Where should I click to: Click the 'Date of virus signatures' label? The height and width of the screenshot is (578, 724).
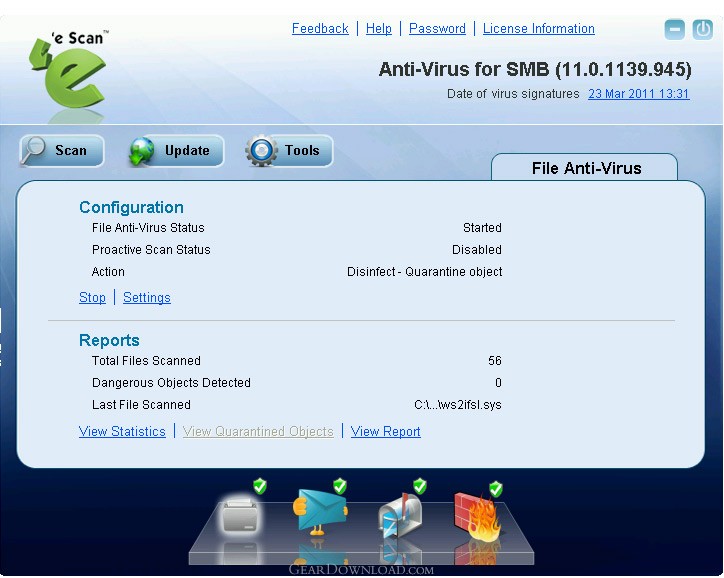pyautogui.click(x=513, y=94)
